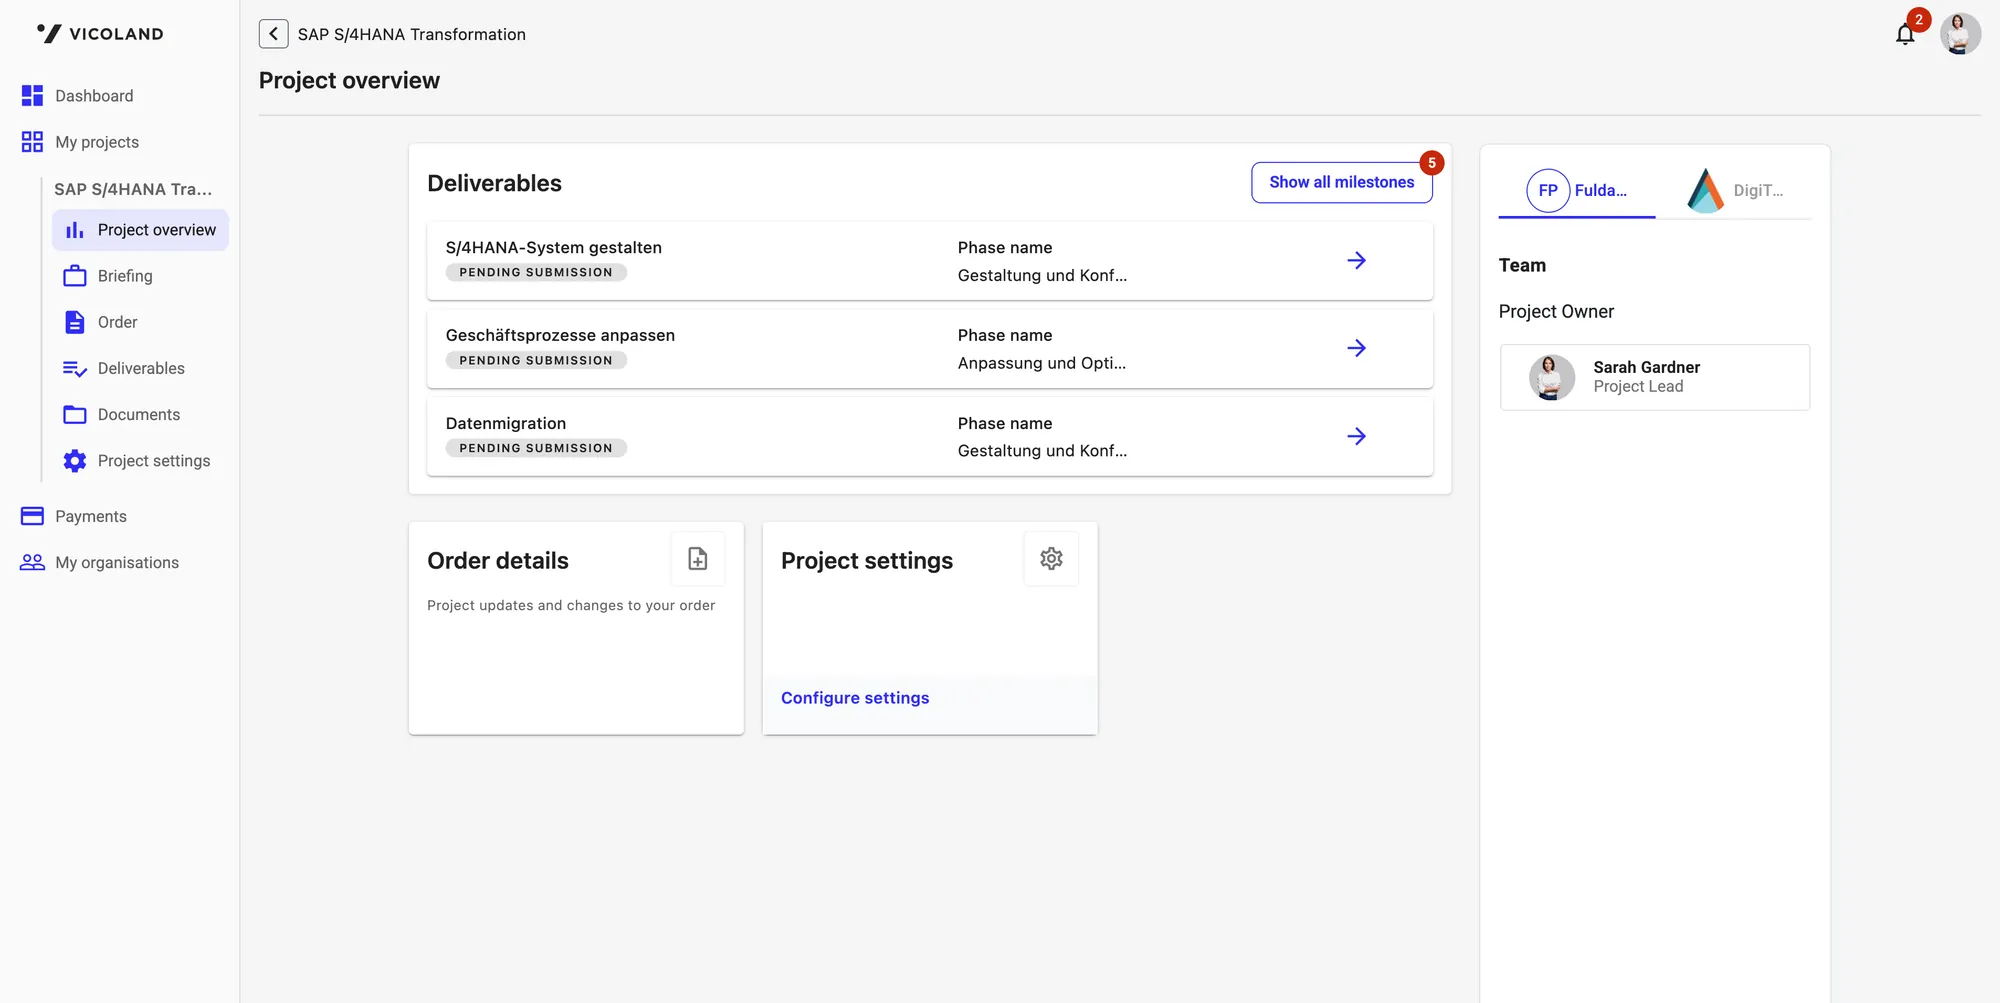Image resolution: width=2000 pixels, height=1003 pixels.
Task: Switch to the Fulda... team tab
Action: [1577, 190]
